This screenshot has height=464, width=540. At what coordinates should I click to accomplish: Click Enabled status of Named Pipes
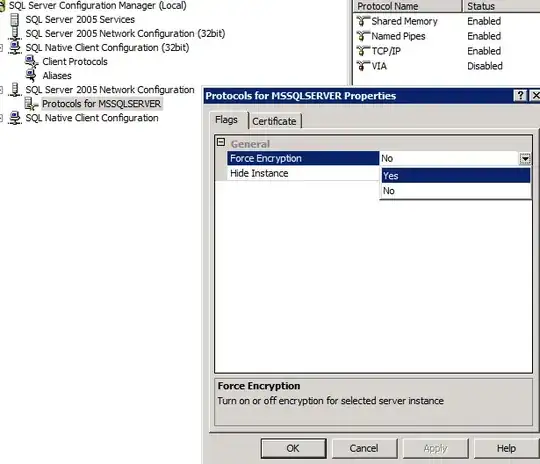point(484,36)
